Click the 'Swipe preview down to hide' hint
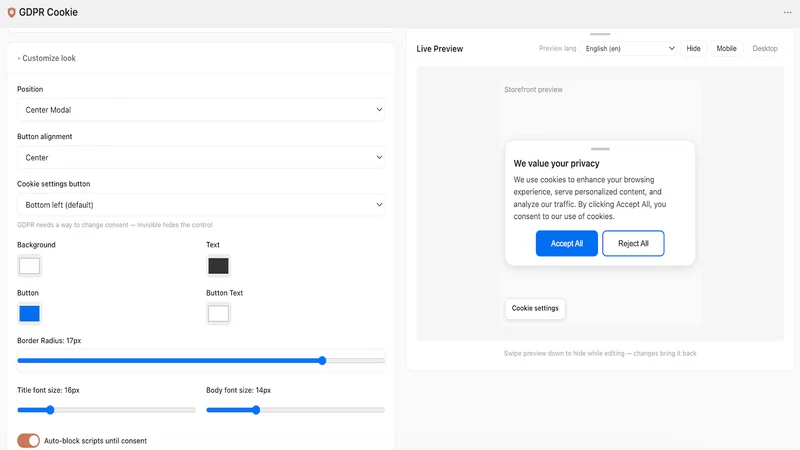Viewport: 800px width, 450px height. [600, 354]
